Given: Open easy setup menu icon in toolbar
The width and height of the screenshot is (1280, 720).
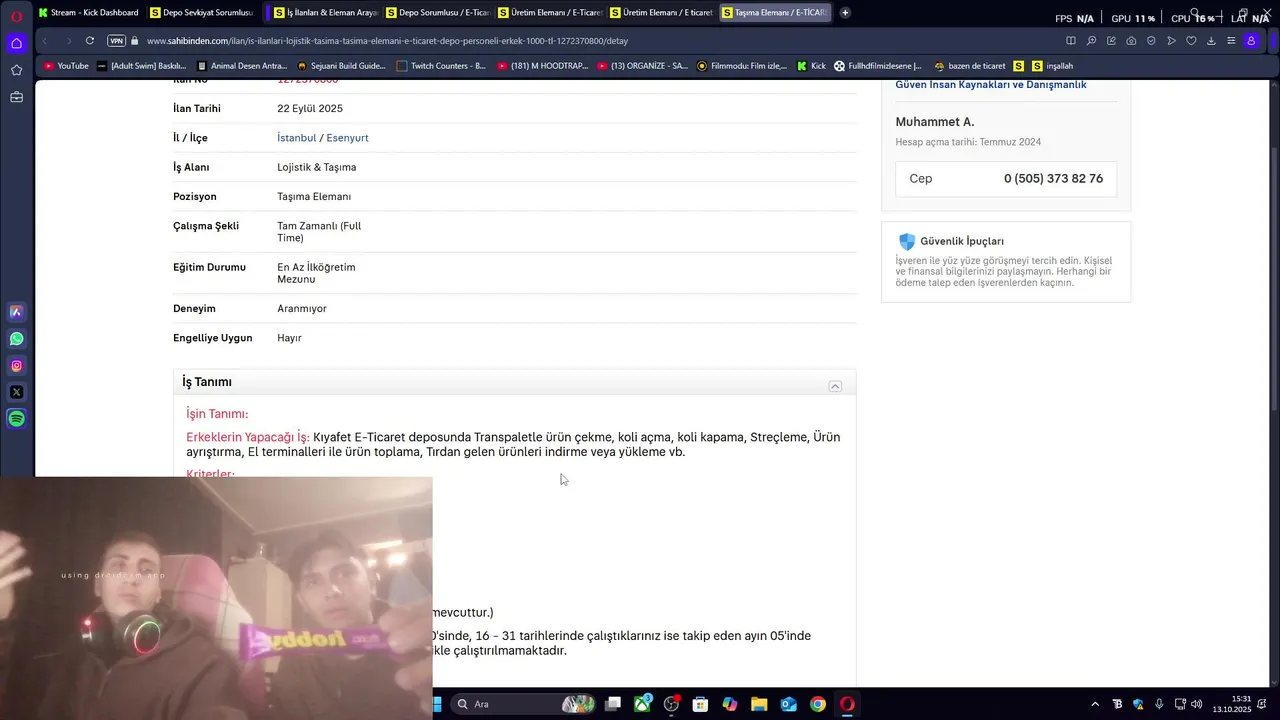Looking at the screenshot, I should pos(1231,41).
